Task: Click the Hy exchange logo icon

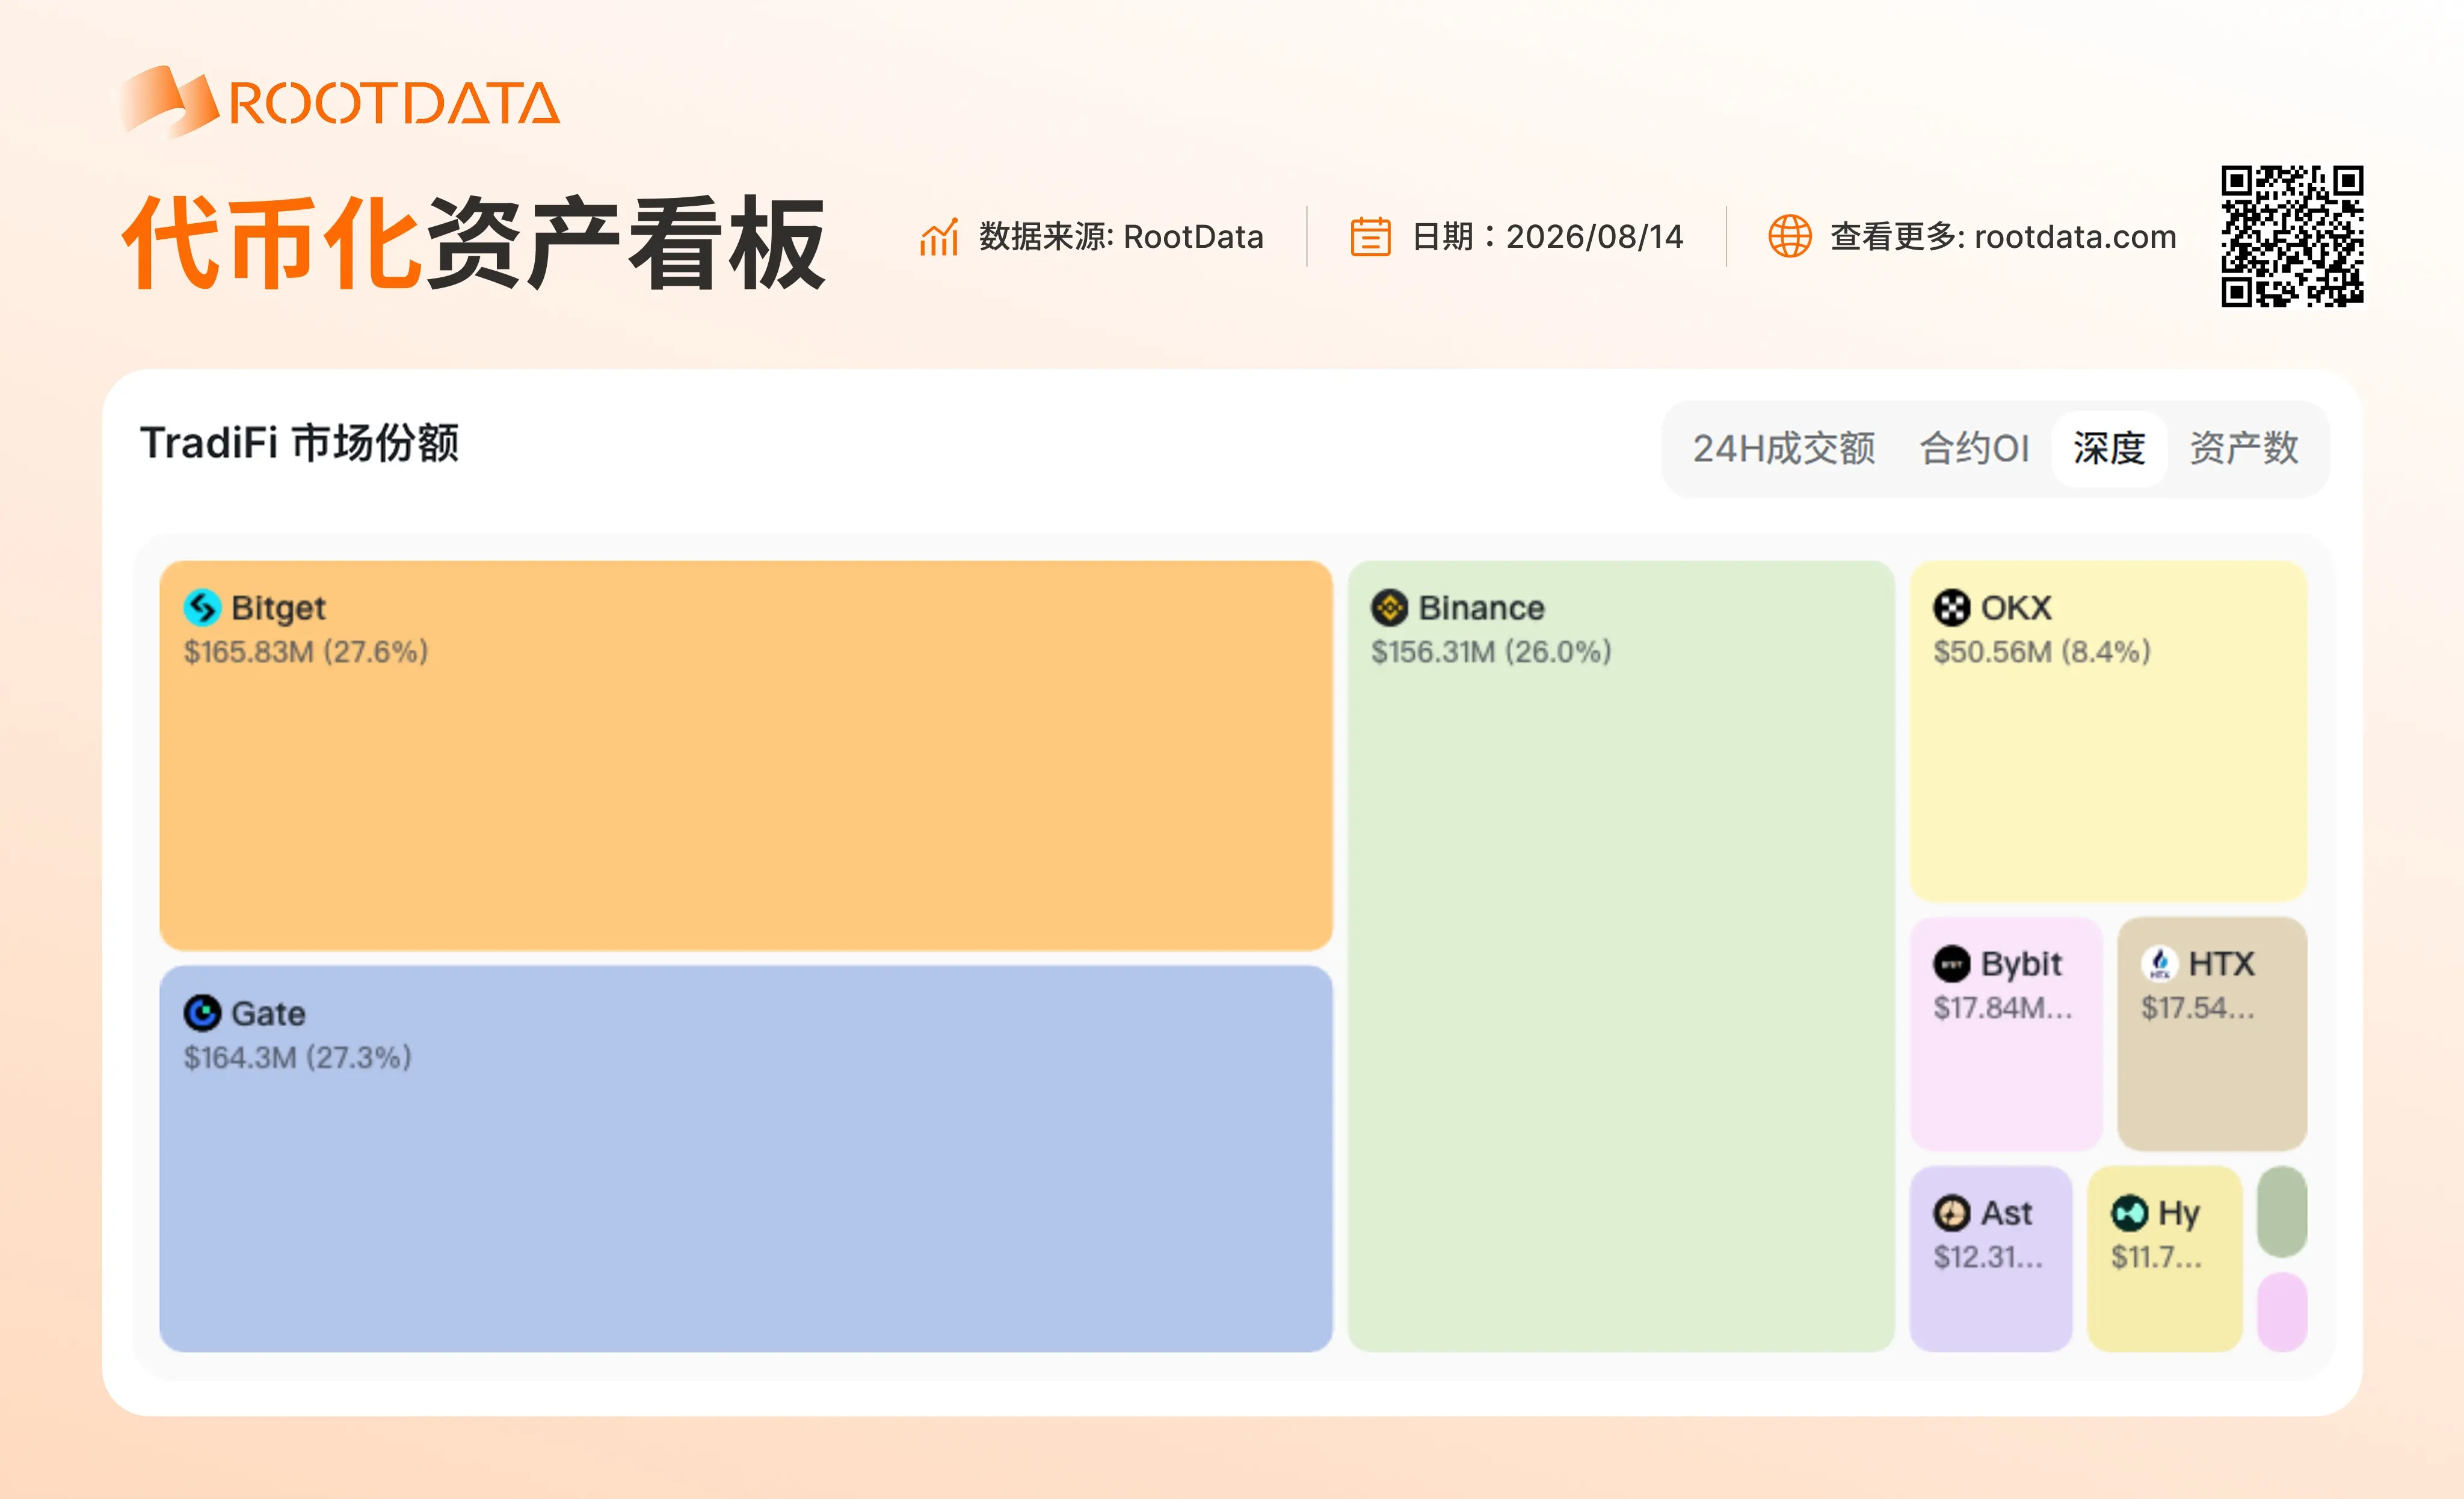Action: pyautogui.click(x=2129, y=1213)
